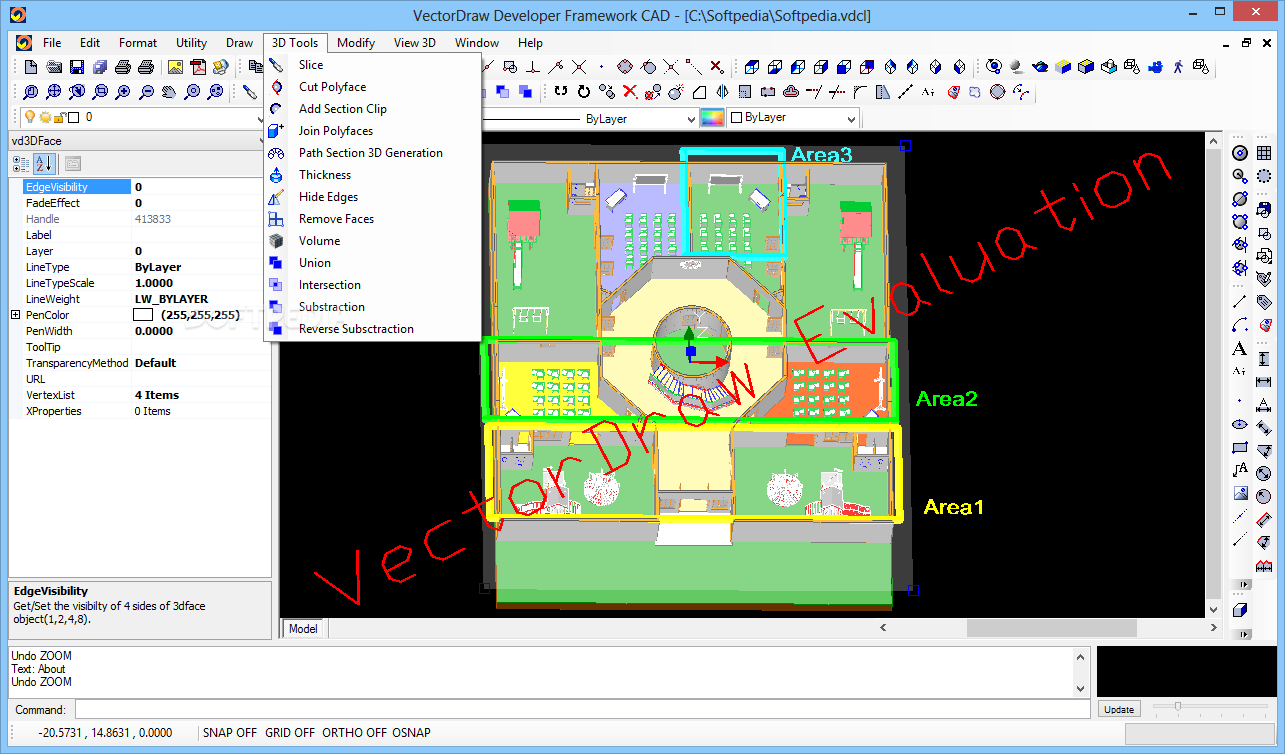Click the Update button
Screen dimensions: 1285x754
tap(1119, 709)
